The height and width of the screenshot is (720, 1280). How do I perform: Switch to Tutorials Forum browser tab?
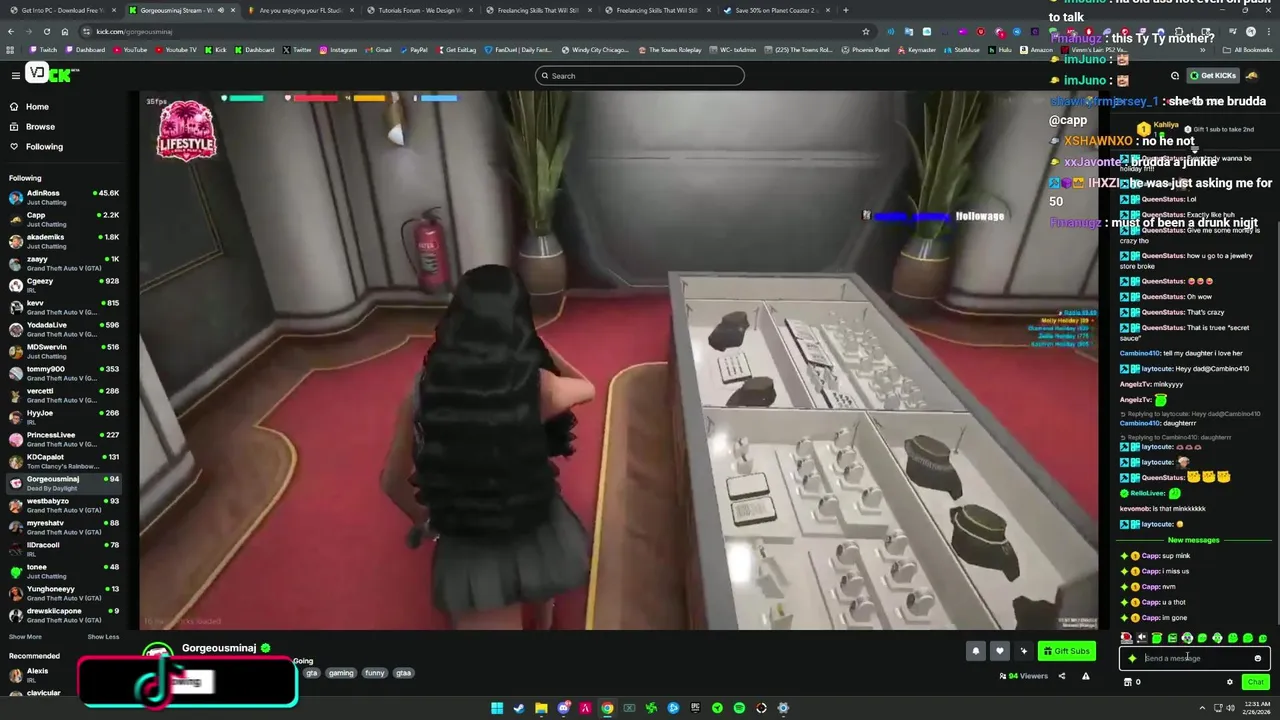(x=420, y=10)
